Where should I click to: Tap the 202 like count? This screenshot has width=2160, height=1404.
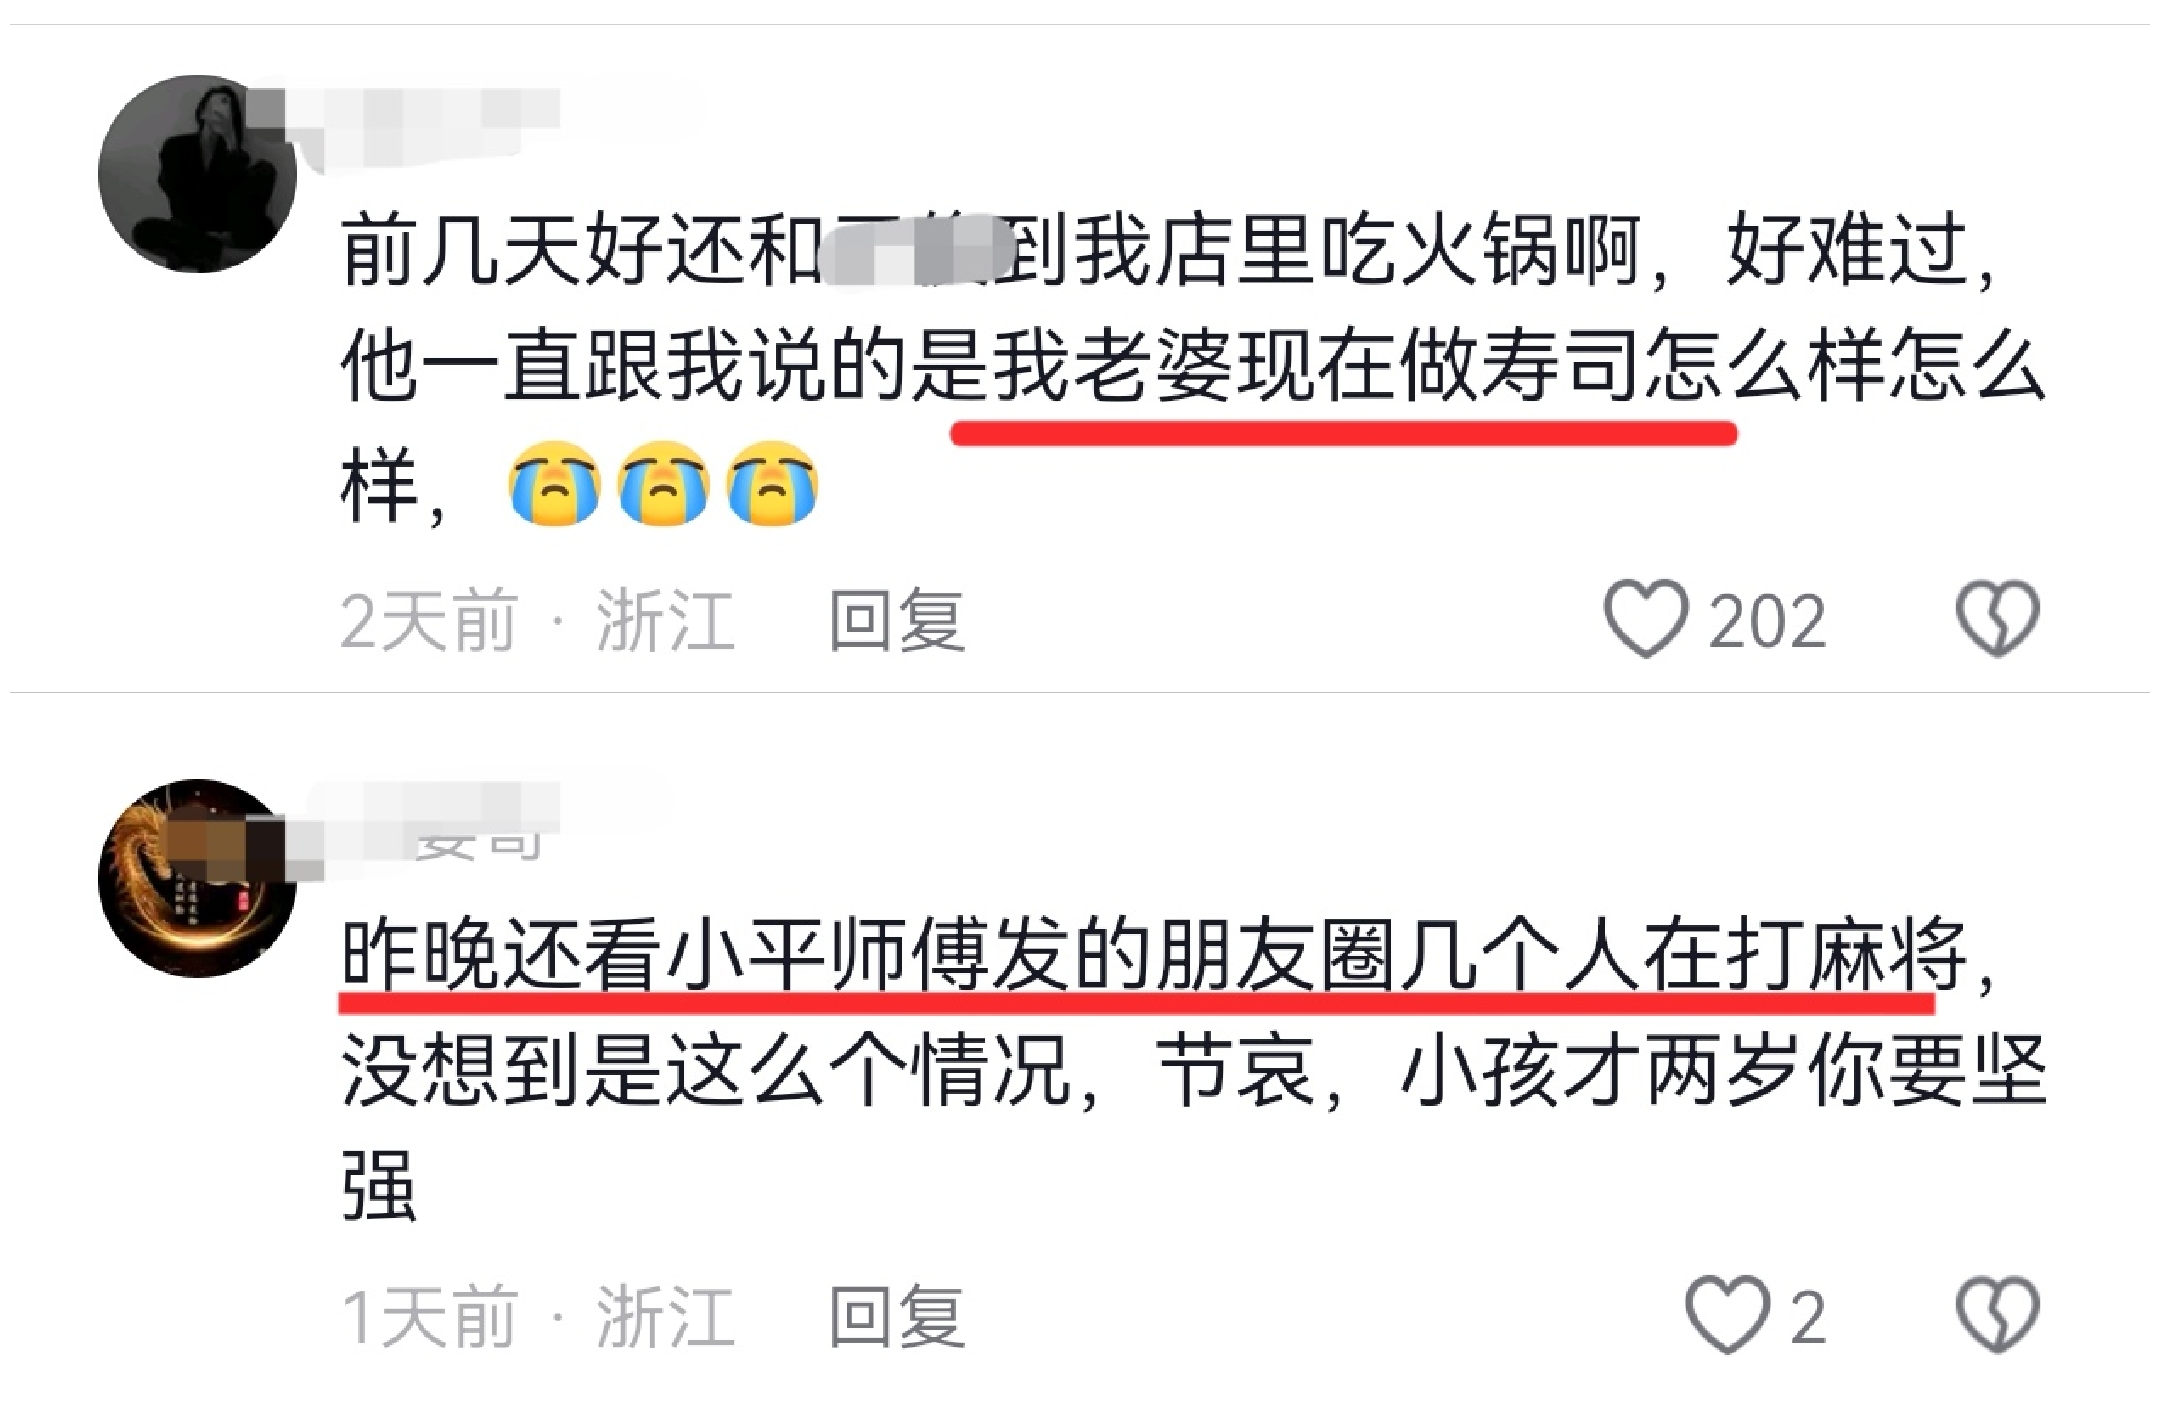(x=1767, y=622)
